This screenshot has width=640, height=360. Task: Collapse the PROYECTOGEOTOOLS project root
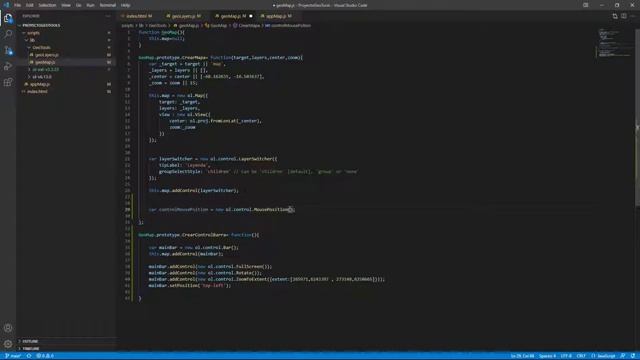coord(41,25)
